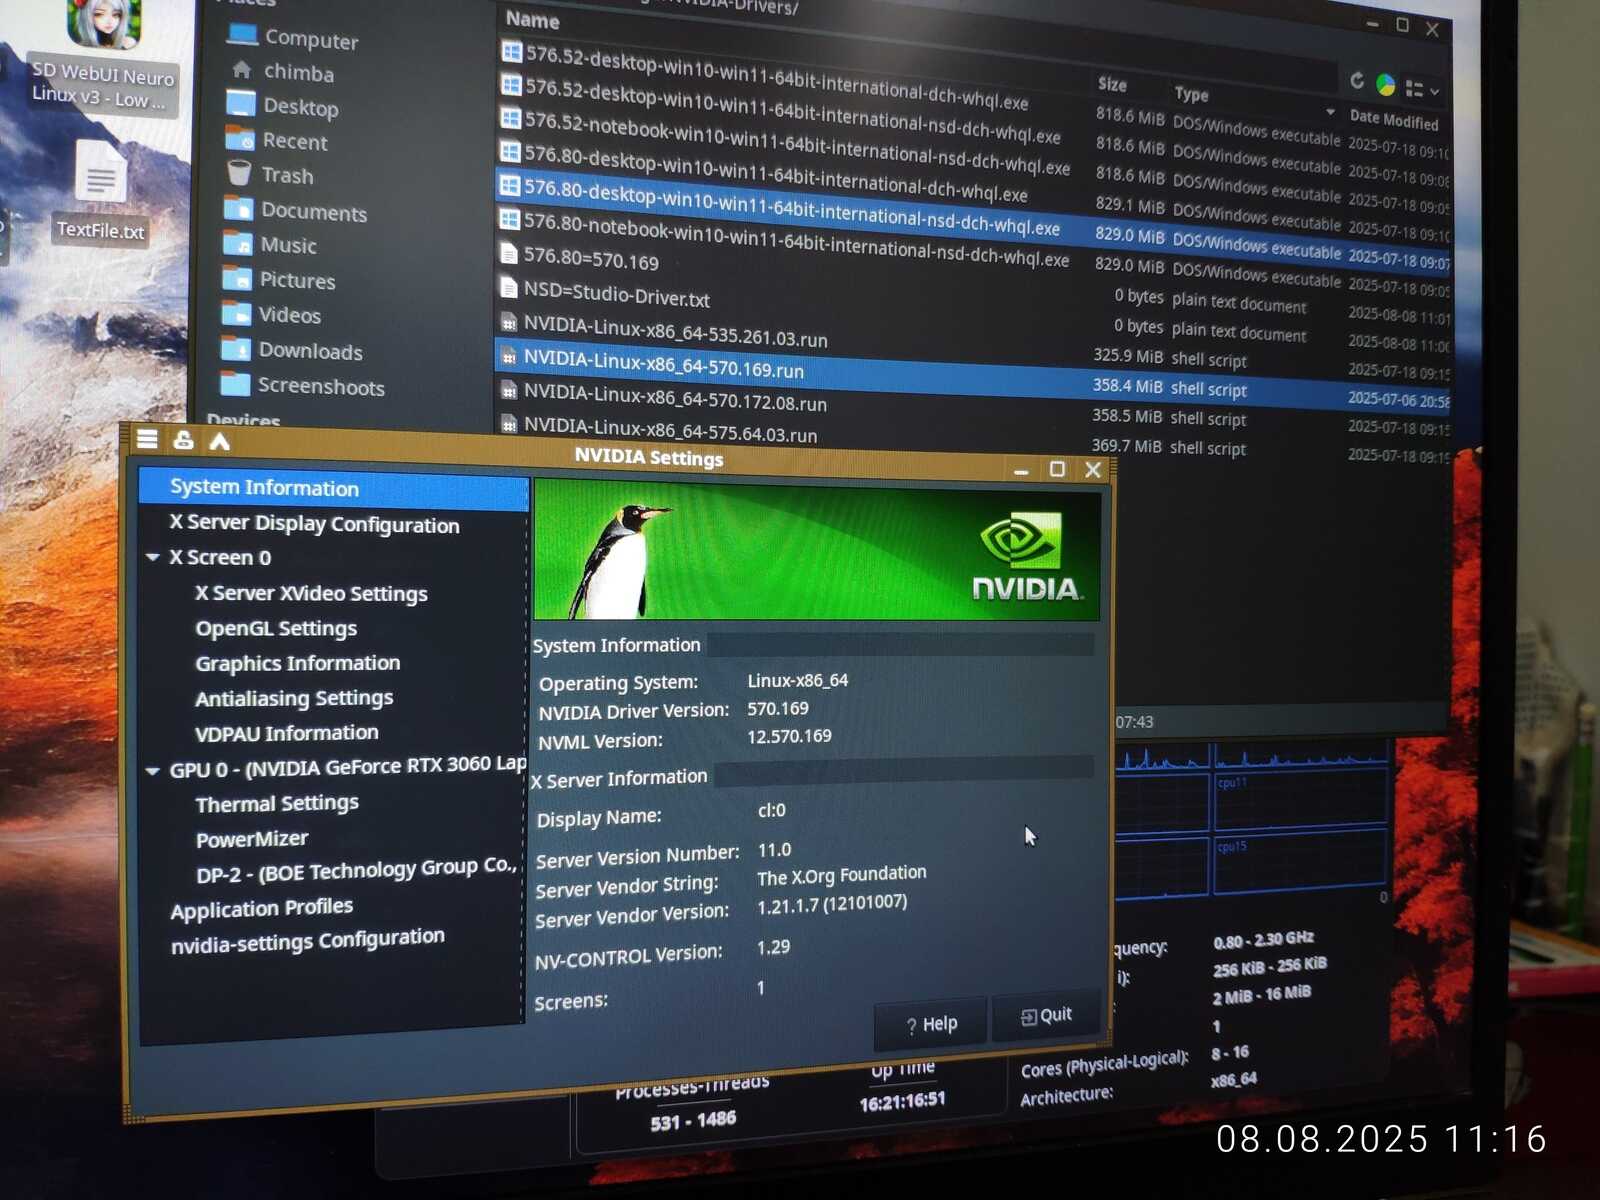Open Trash in the file manager sidebar

pyautogui.click(x=270, y=174)
